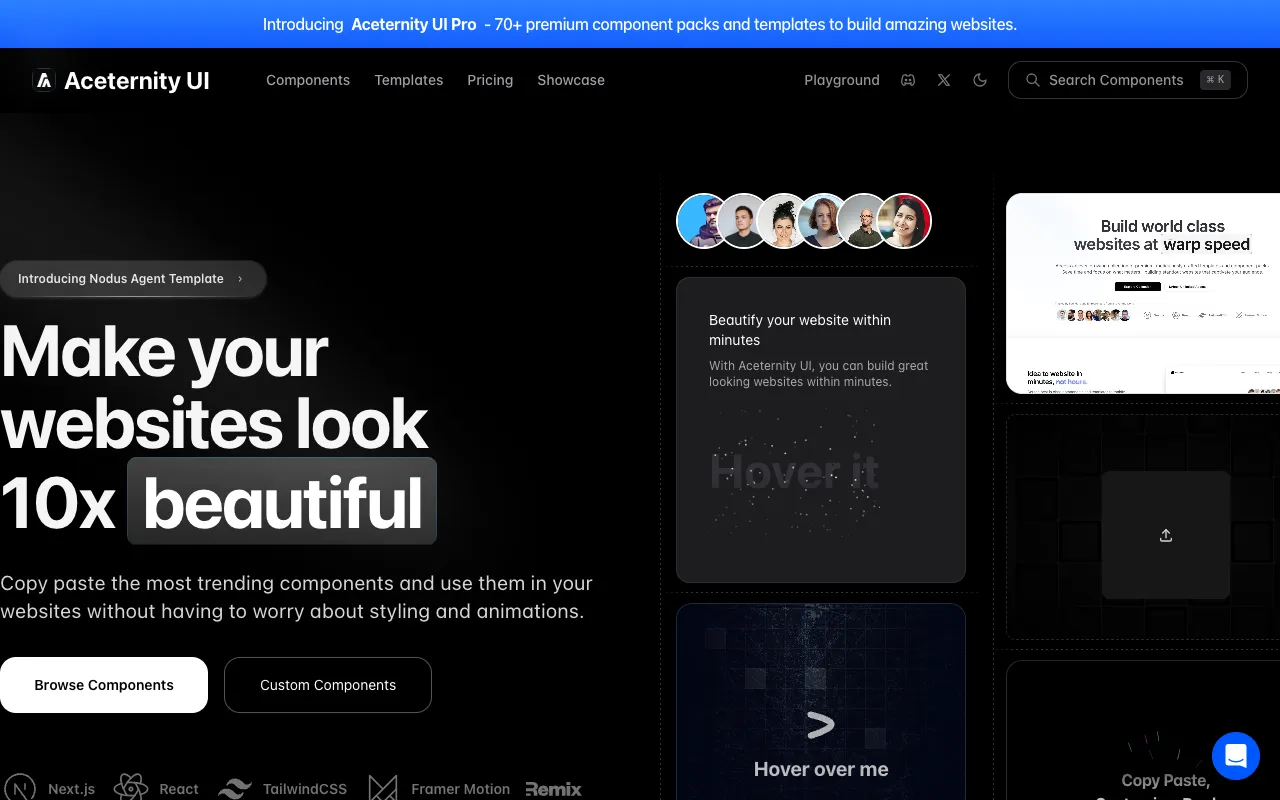This screenshot has width=1280, height=800.
Task: Visit the Showcase section
Action: pyautogui.click(x=571, y=80)
